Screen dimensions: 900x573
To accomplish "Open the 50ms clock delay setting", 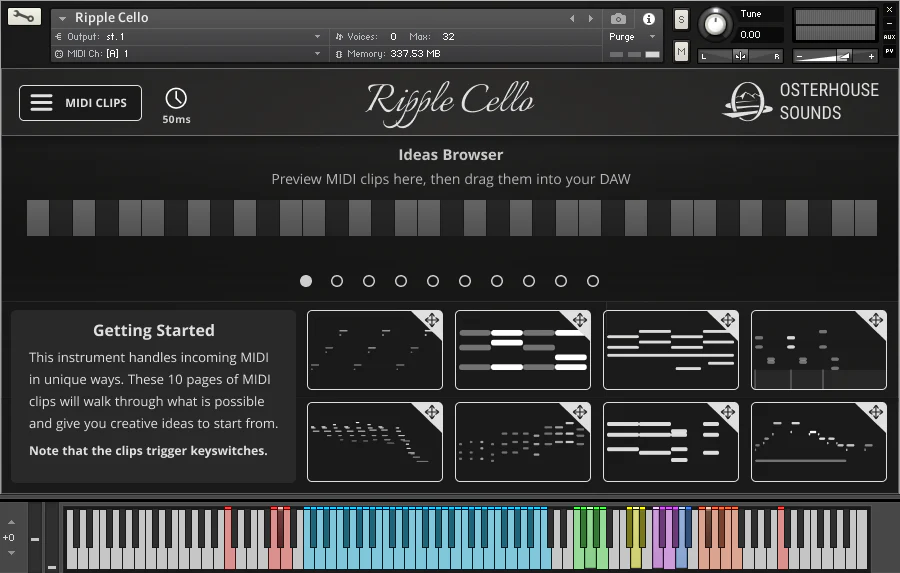I will [176, 105].
